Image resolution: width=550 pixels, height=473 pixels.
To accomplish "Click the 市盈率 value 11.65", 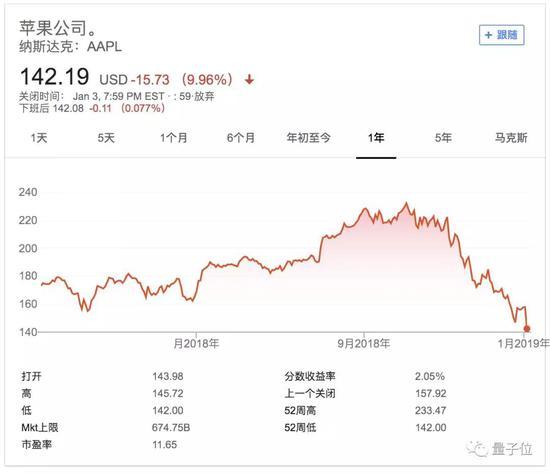I will pos(165,445).
